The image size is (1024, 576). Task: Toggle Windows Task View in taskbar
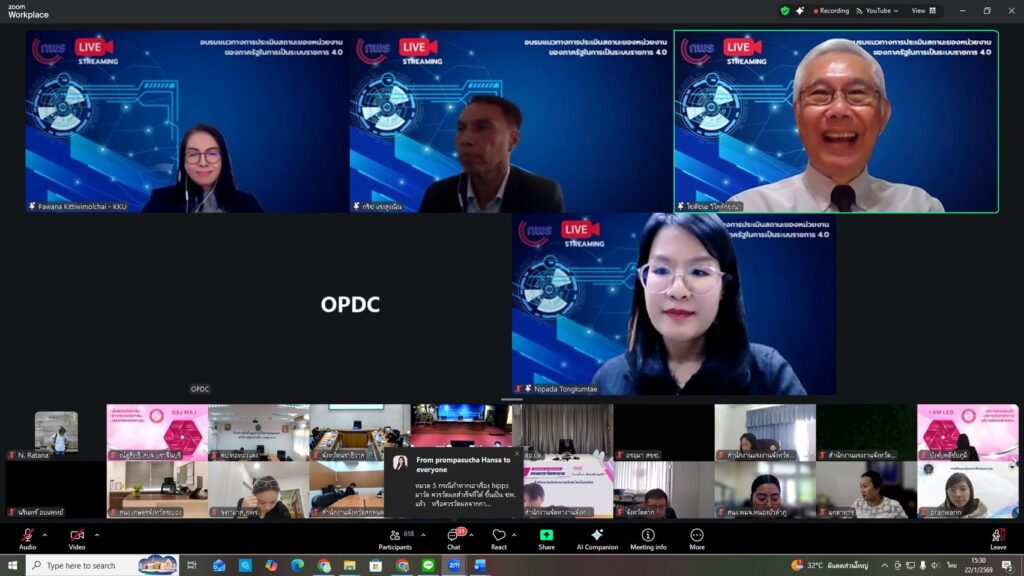tap(192, 565)
